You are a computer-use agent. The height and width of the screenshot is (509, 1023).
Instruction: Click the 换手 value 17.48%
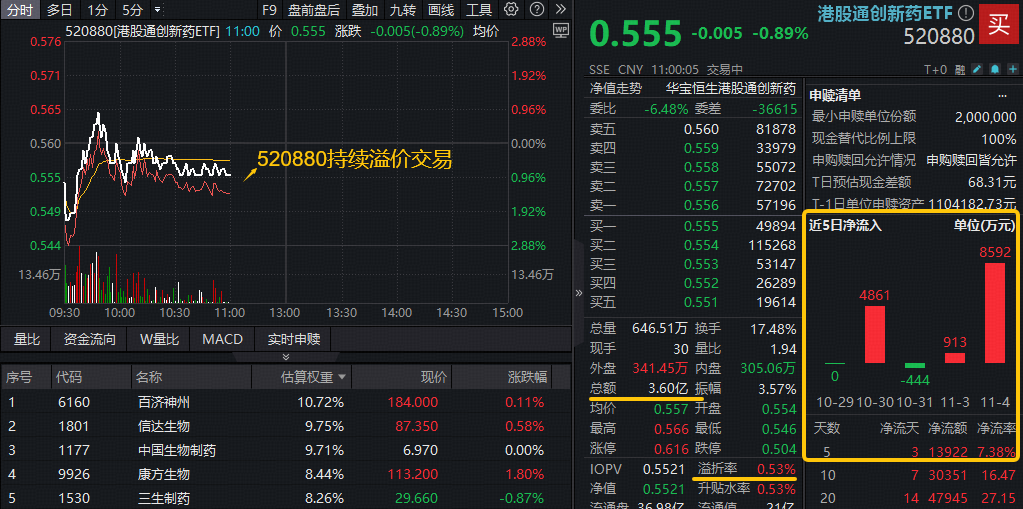pyautogui.click(x=774, y=329)
